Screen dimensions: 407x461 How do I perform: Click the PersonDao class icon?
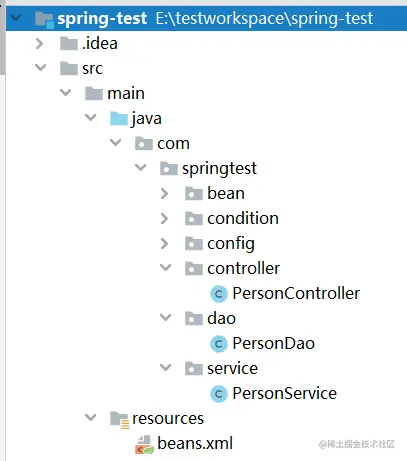219,344
